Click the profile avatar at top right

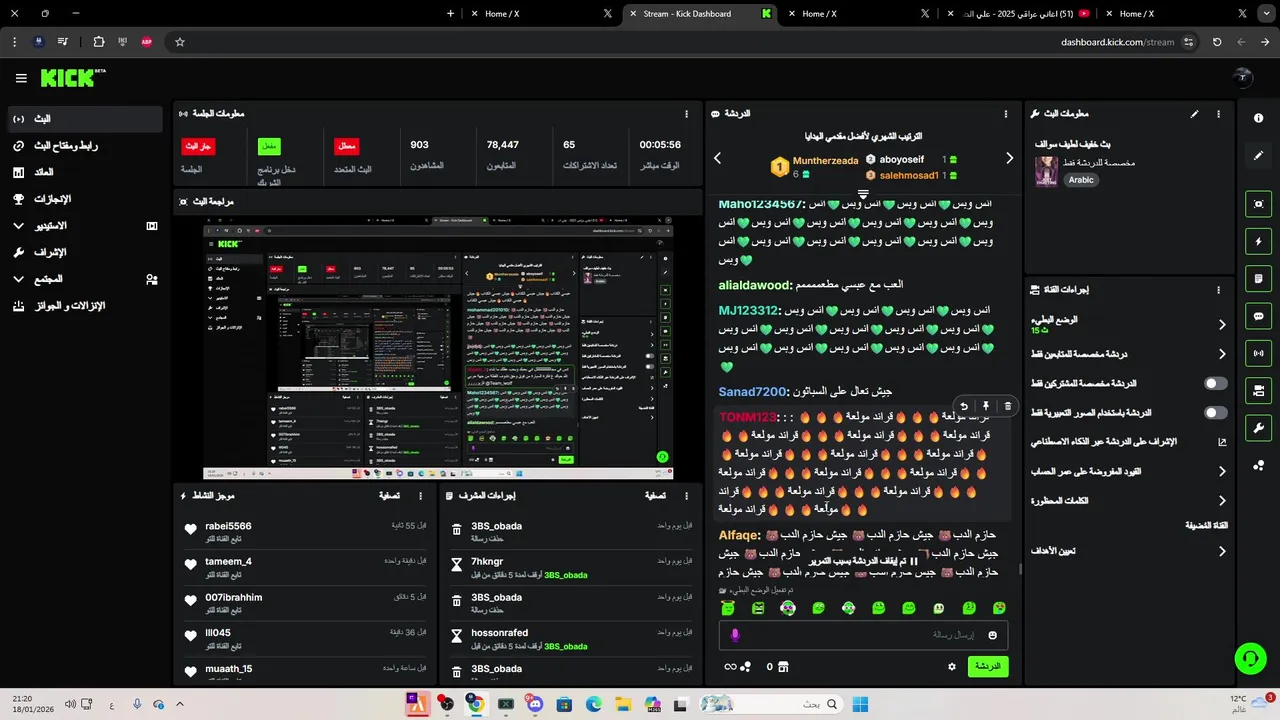tap(1243, 77)
